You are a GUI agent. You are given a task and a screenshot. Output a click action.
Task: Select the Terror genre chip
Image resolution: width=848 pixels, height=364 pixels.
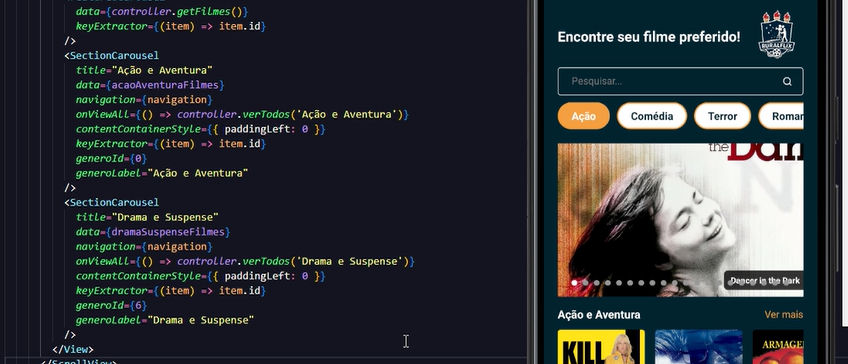pyautogui.click(x=722, y=116)
